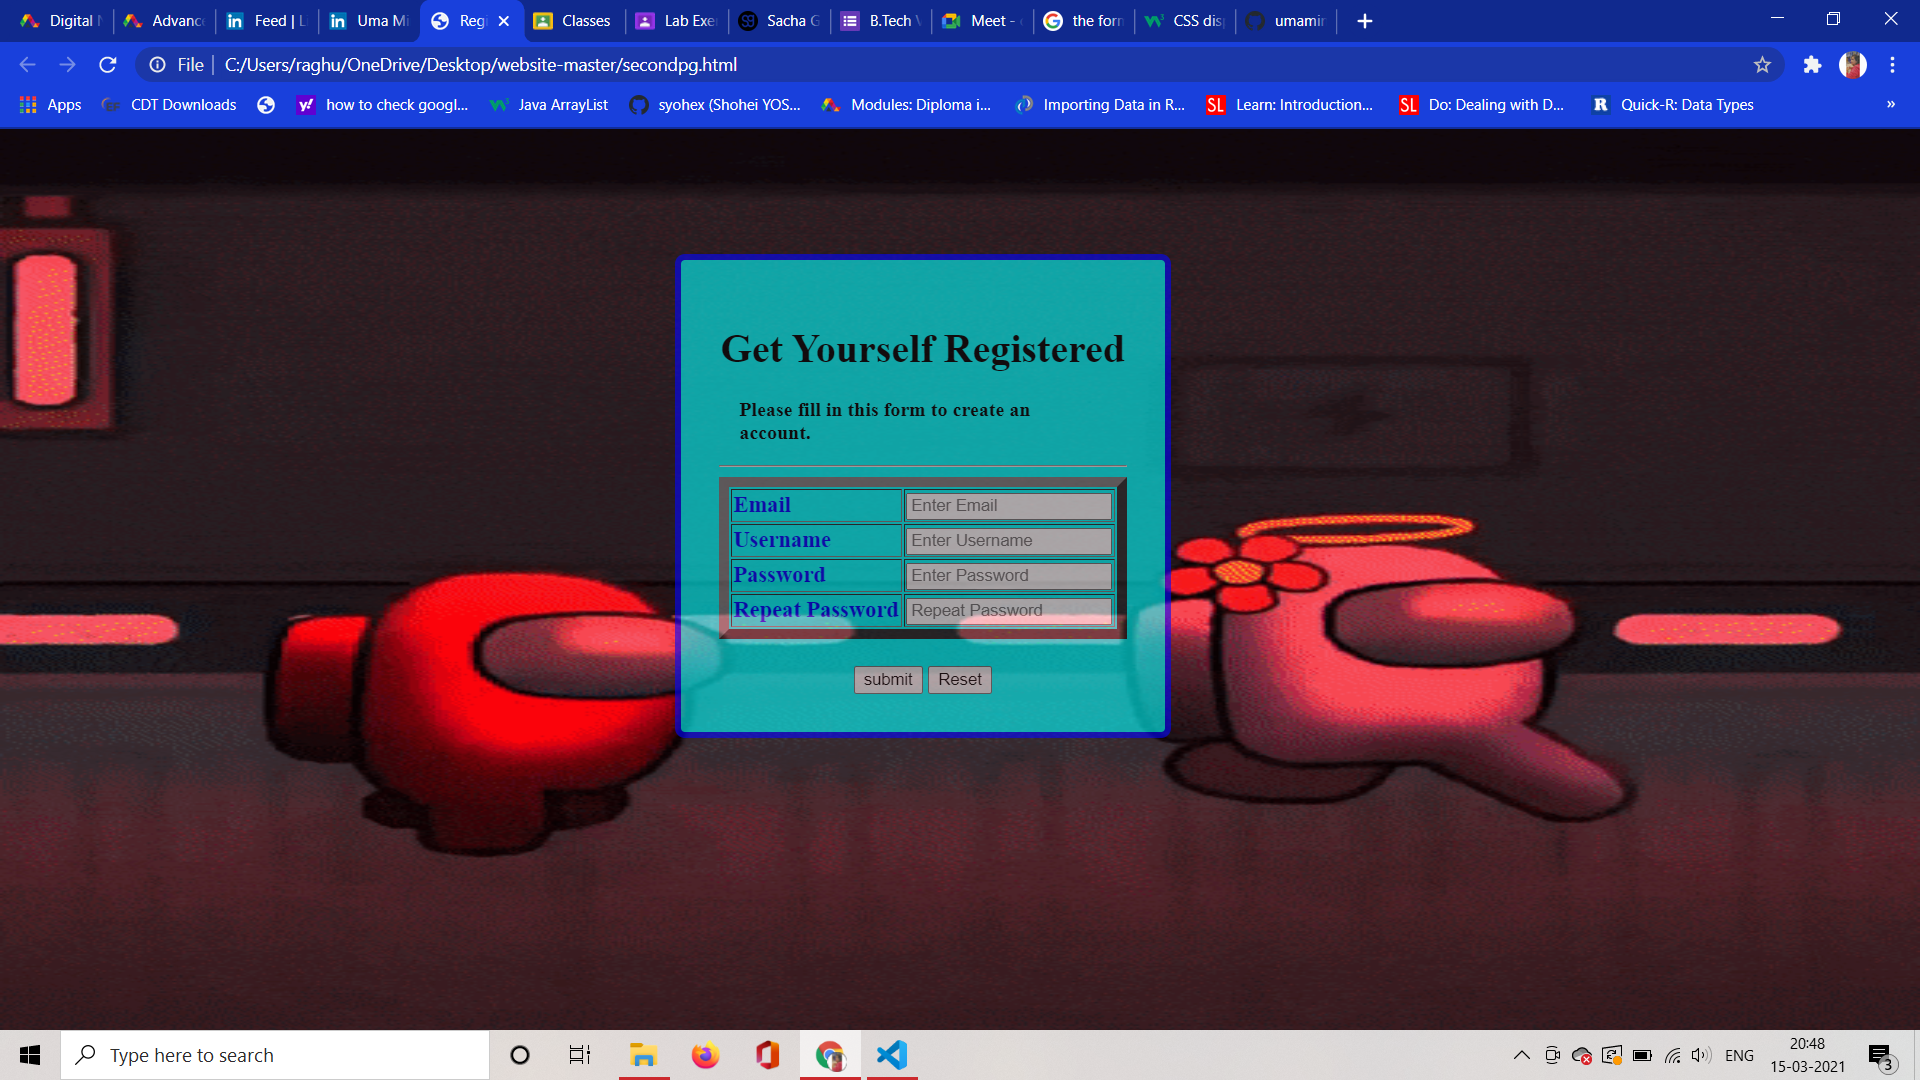Click the Windows Start button
1920x1080 pixels.
[29, 1054]
